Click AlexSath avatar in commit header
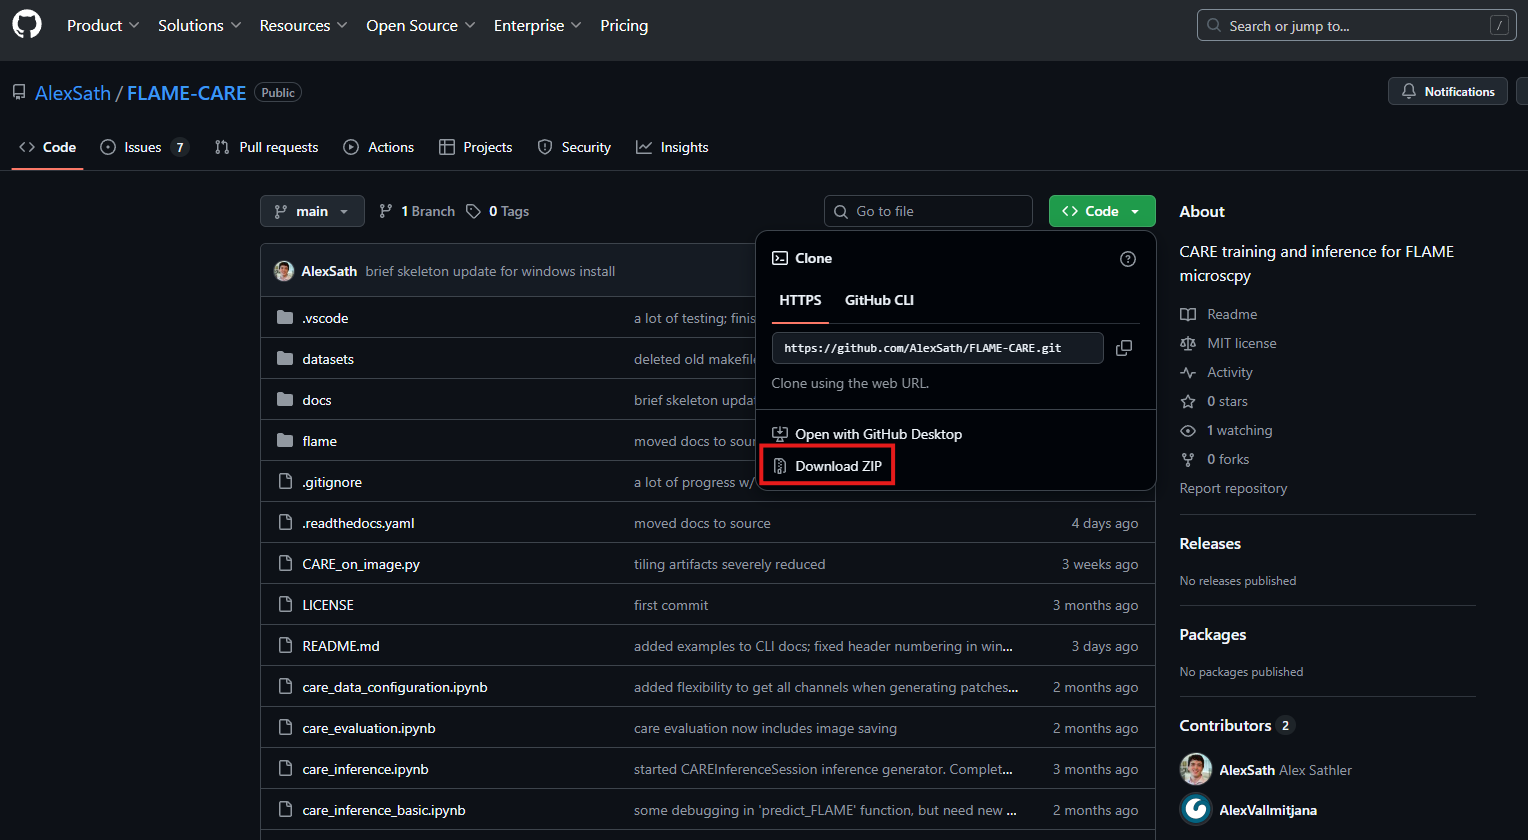1528x840 pixels. point(284,271)
